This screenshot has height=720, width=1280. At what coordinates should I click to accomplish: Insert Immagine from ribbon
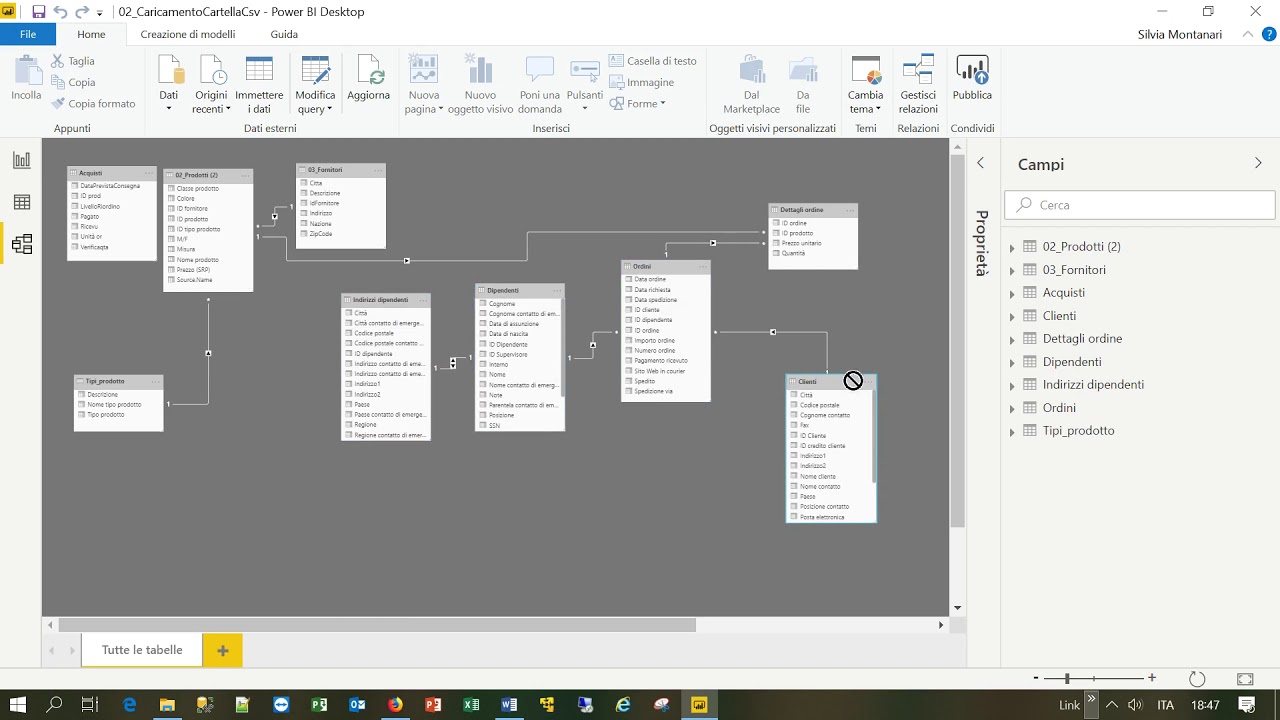tap(641, 82)
